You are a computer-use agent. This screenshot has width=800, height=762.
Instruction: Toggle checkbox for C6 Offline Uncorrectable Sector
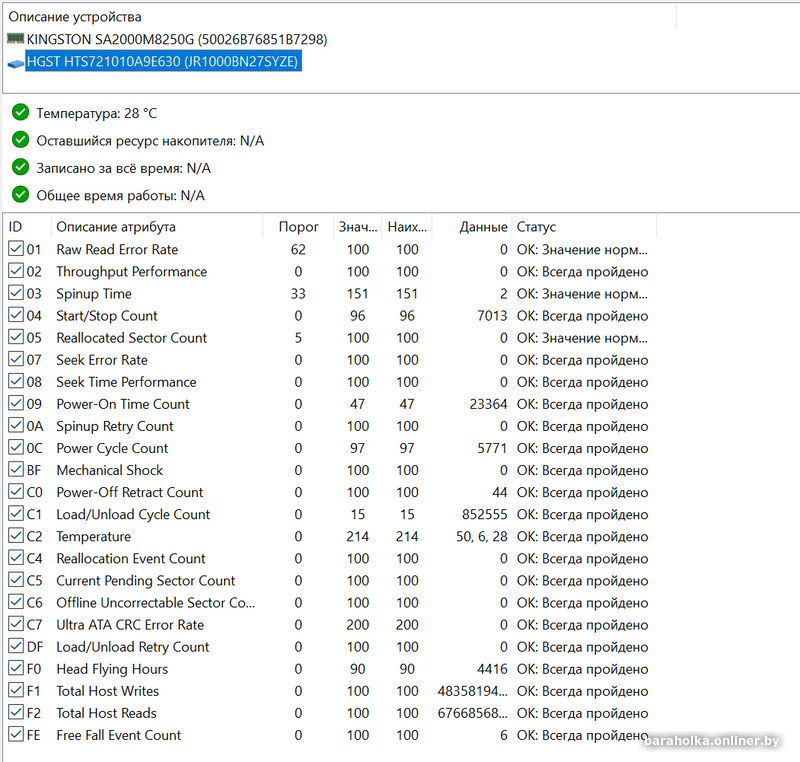(16, 602)
